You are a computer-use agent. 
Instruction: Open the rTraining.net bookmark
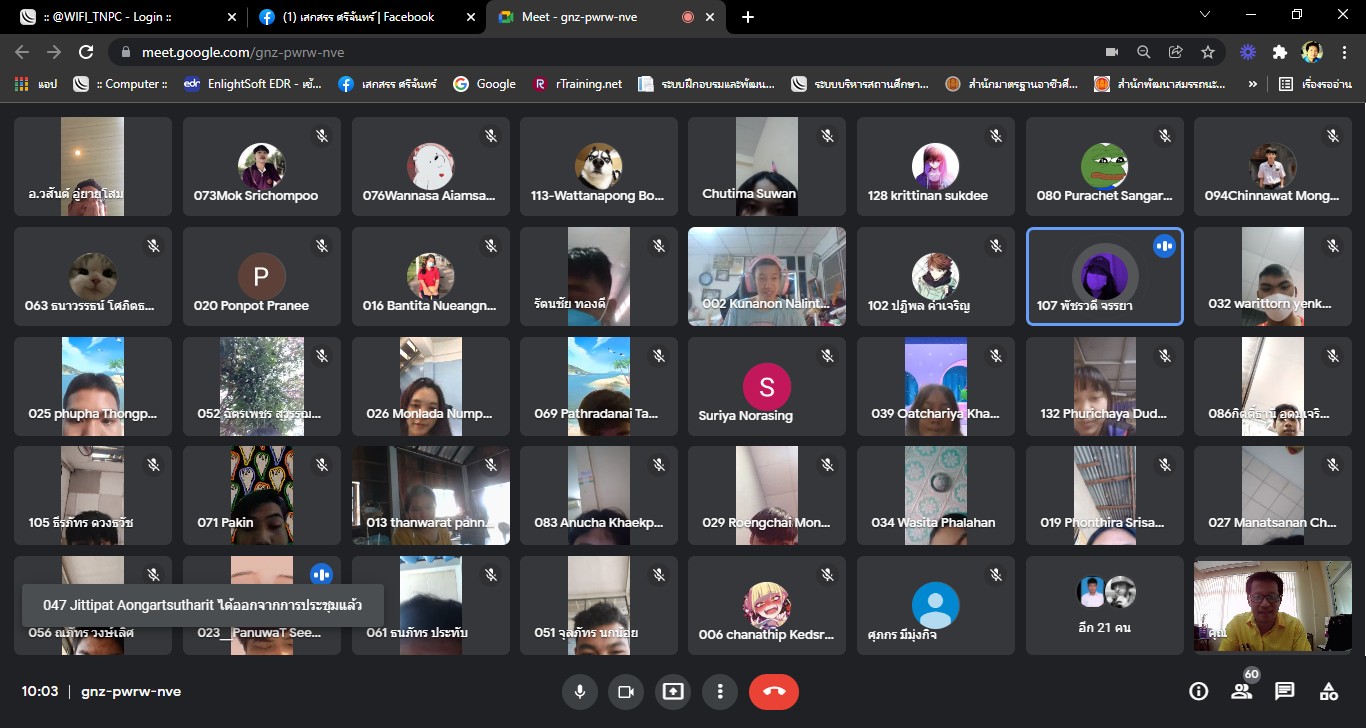click(578, 84)
